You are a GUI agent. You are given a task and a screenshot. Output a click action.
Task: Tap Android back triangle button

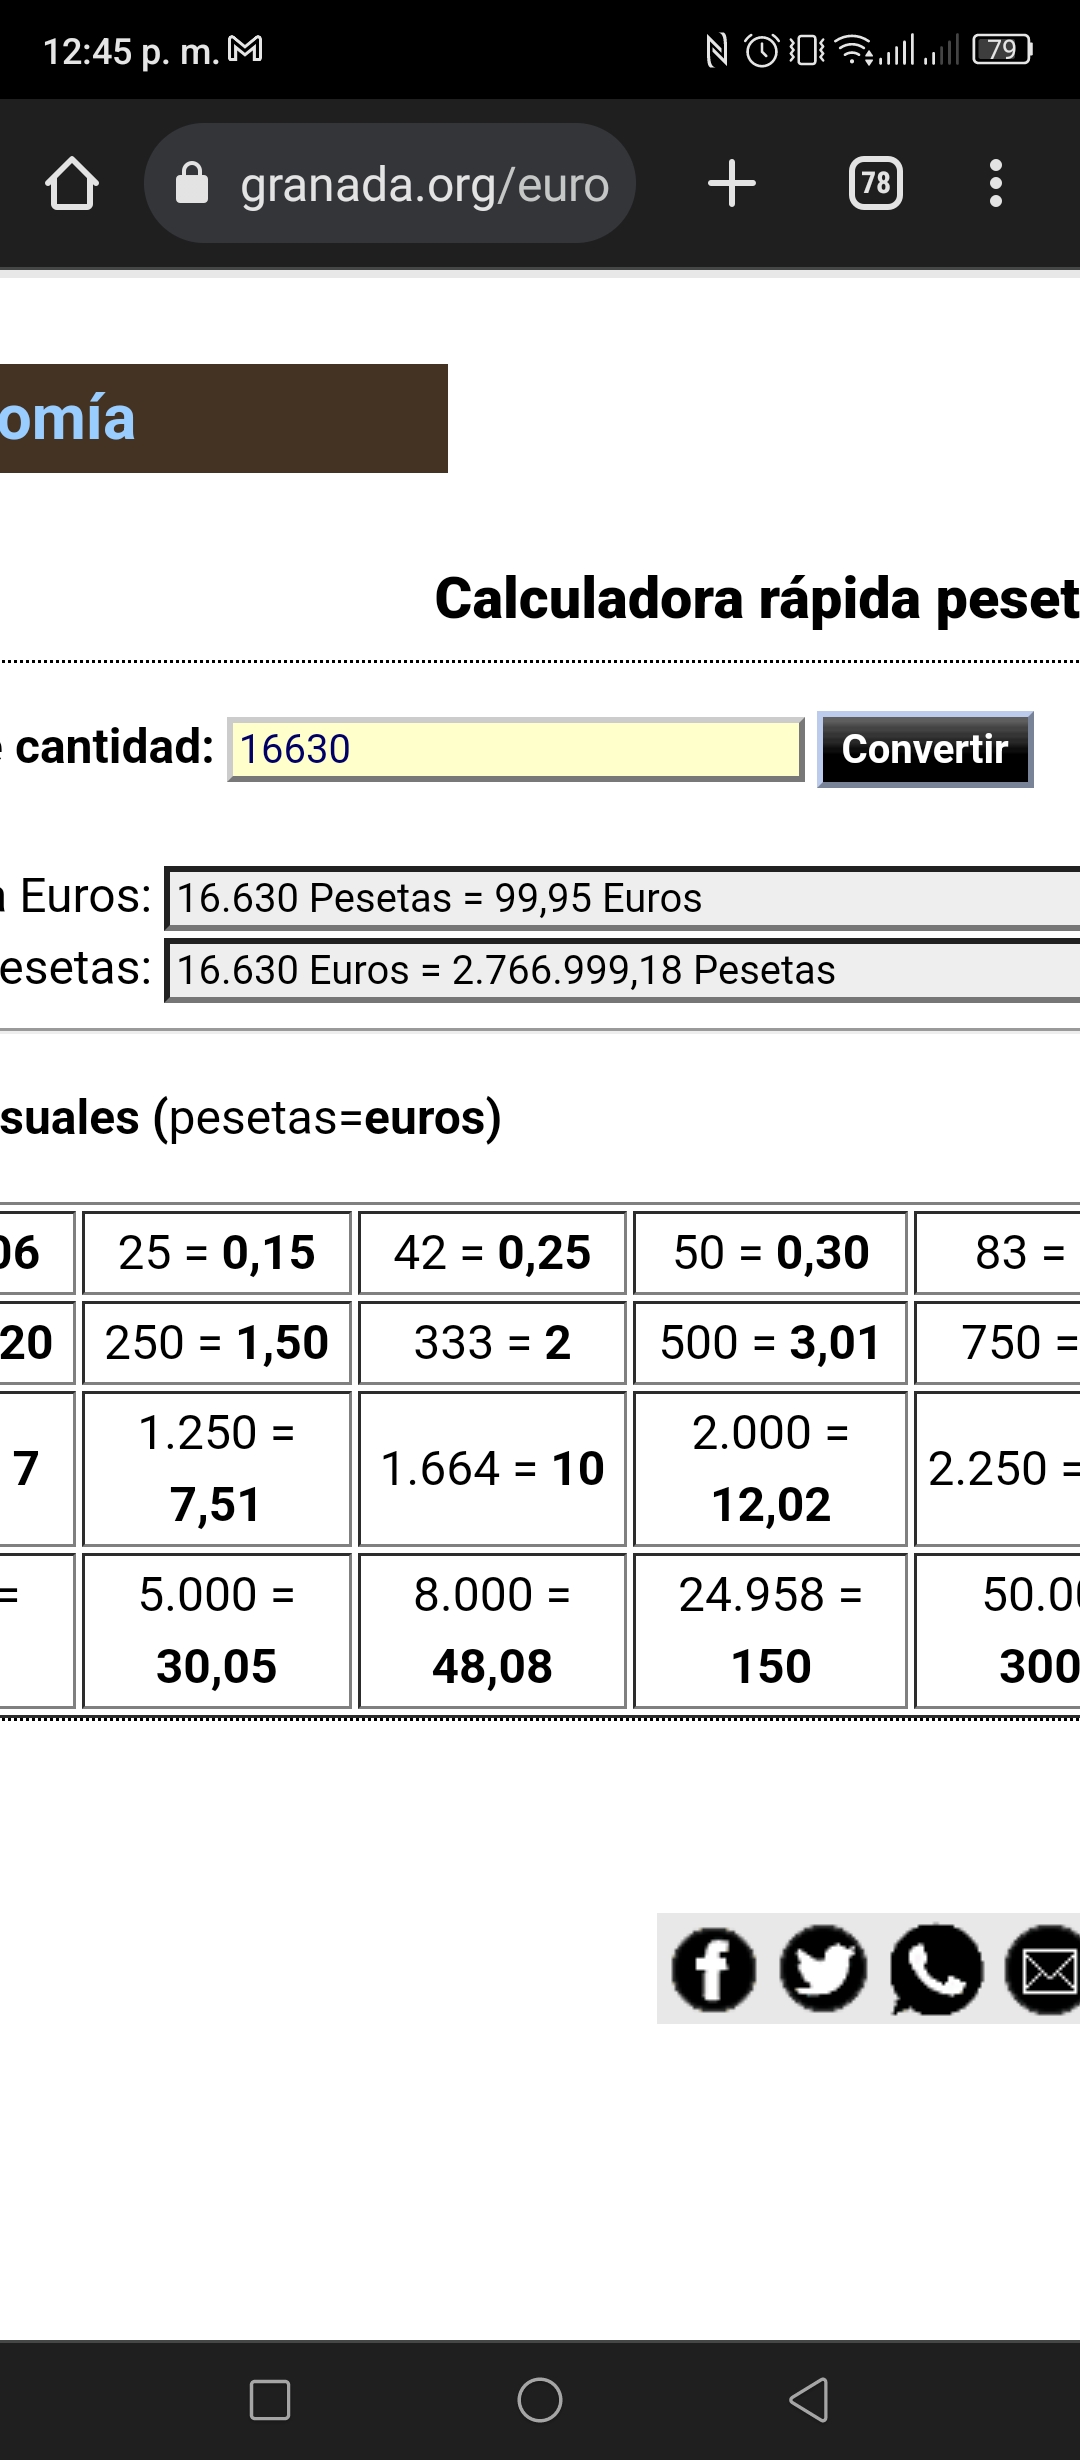click(809, 2400)
